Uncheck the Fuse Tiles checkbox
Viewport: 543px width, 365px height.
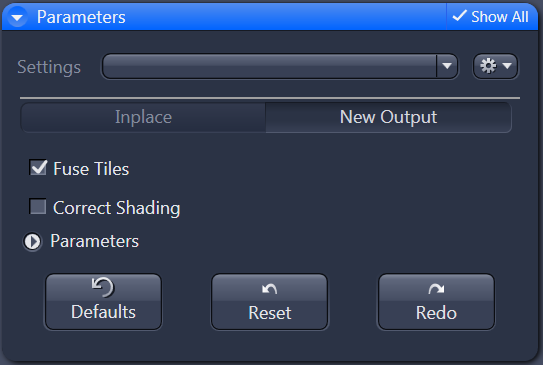pyautogui.click(x=38, y=168)
